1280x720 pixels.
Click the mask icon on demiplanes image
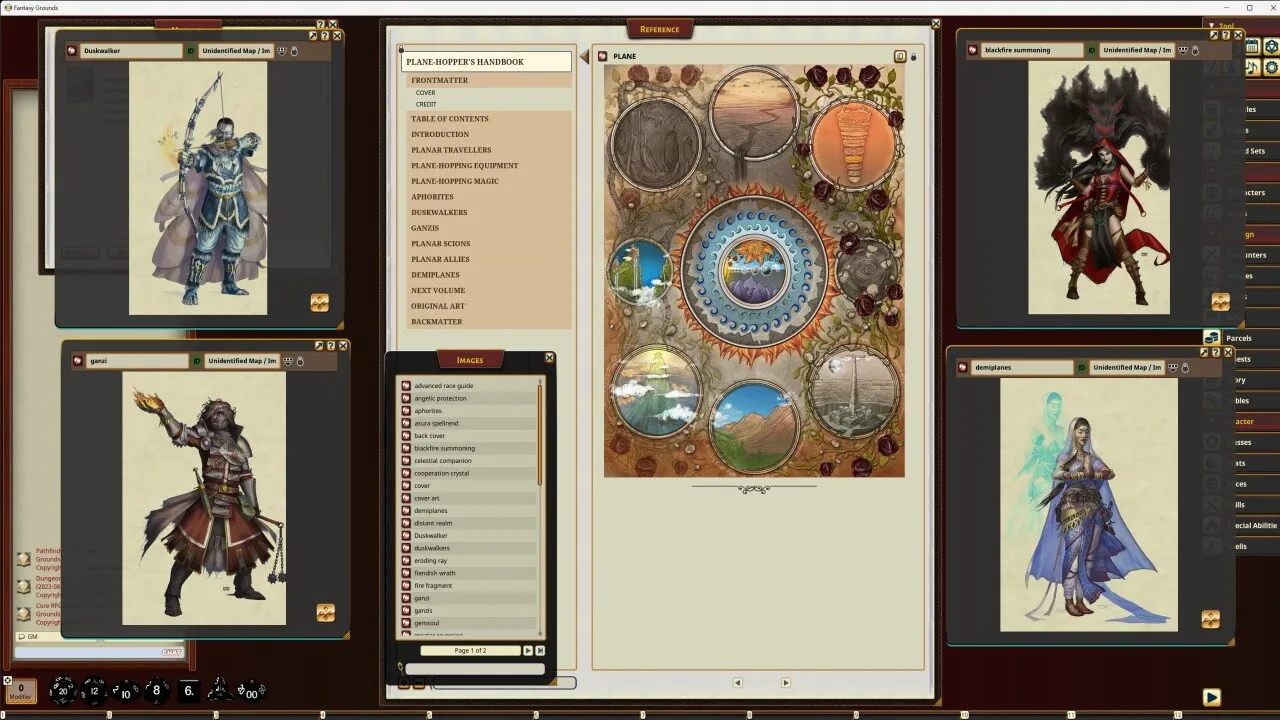1173,367
